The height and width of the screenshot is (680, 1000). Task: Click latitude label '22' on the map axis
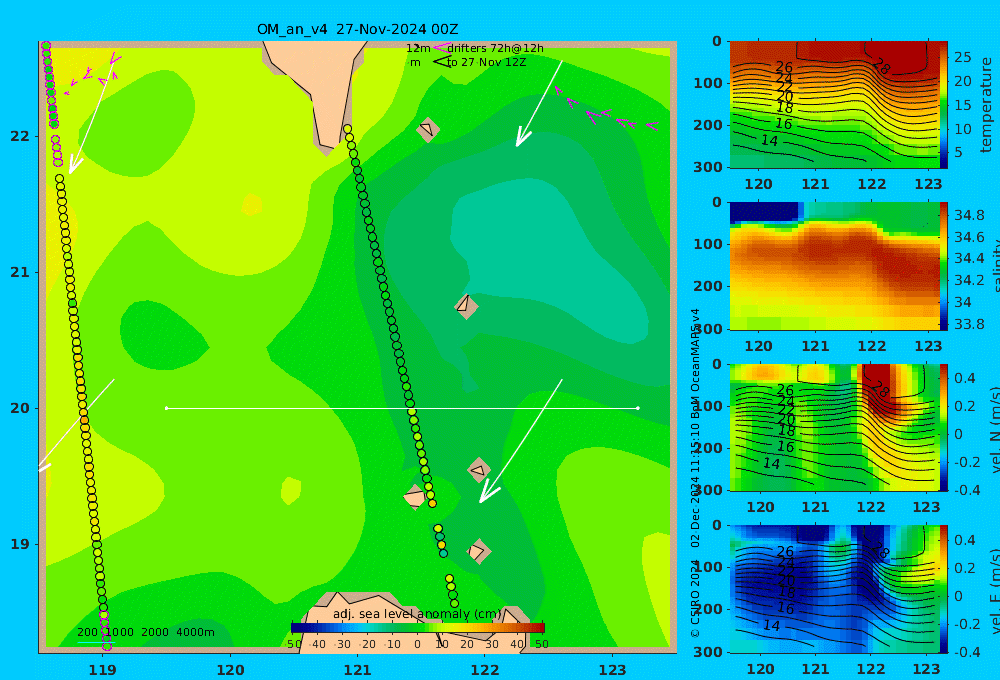pyautogui.click(x=20, y=136)
